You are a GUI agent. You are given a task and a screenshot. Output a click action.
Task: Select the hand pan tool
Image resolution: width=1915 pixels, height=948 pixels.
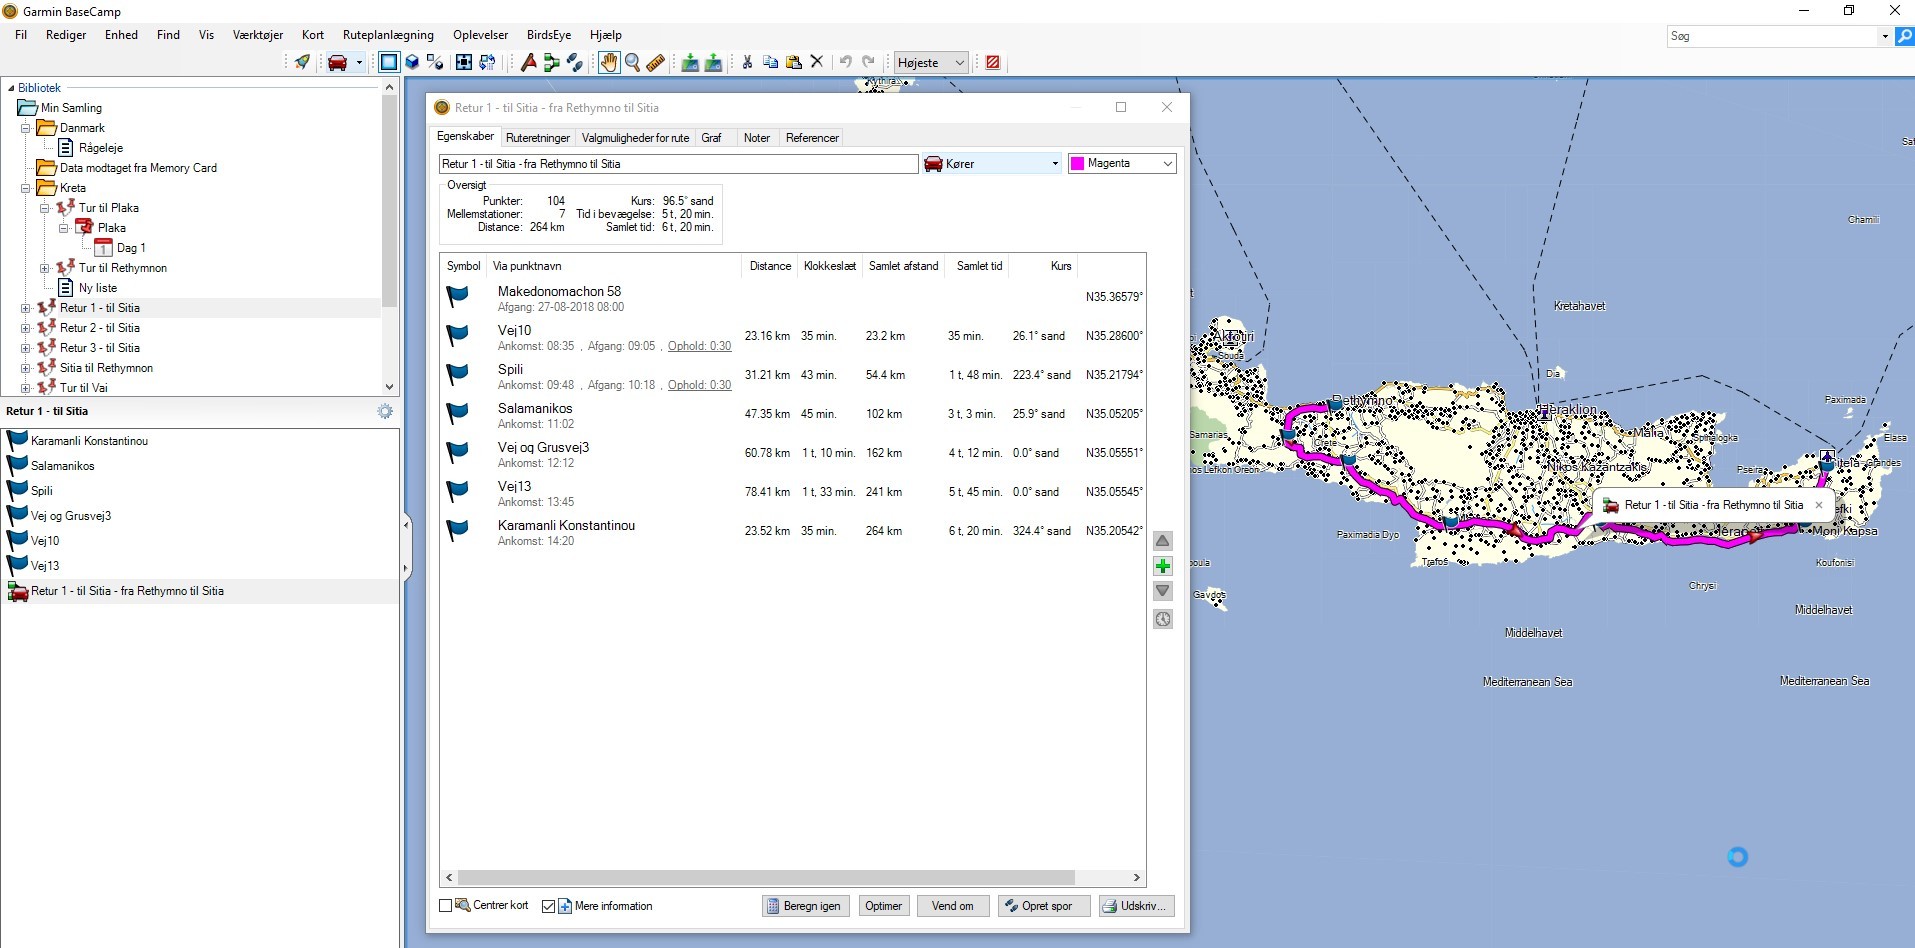click(608, 62)
